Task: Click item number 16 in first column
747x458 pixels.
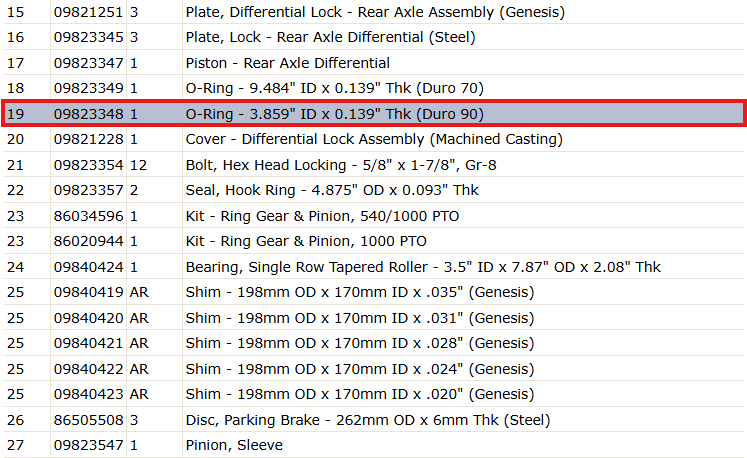Action: coord(15,37)
